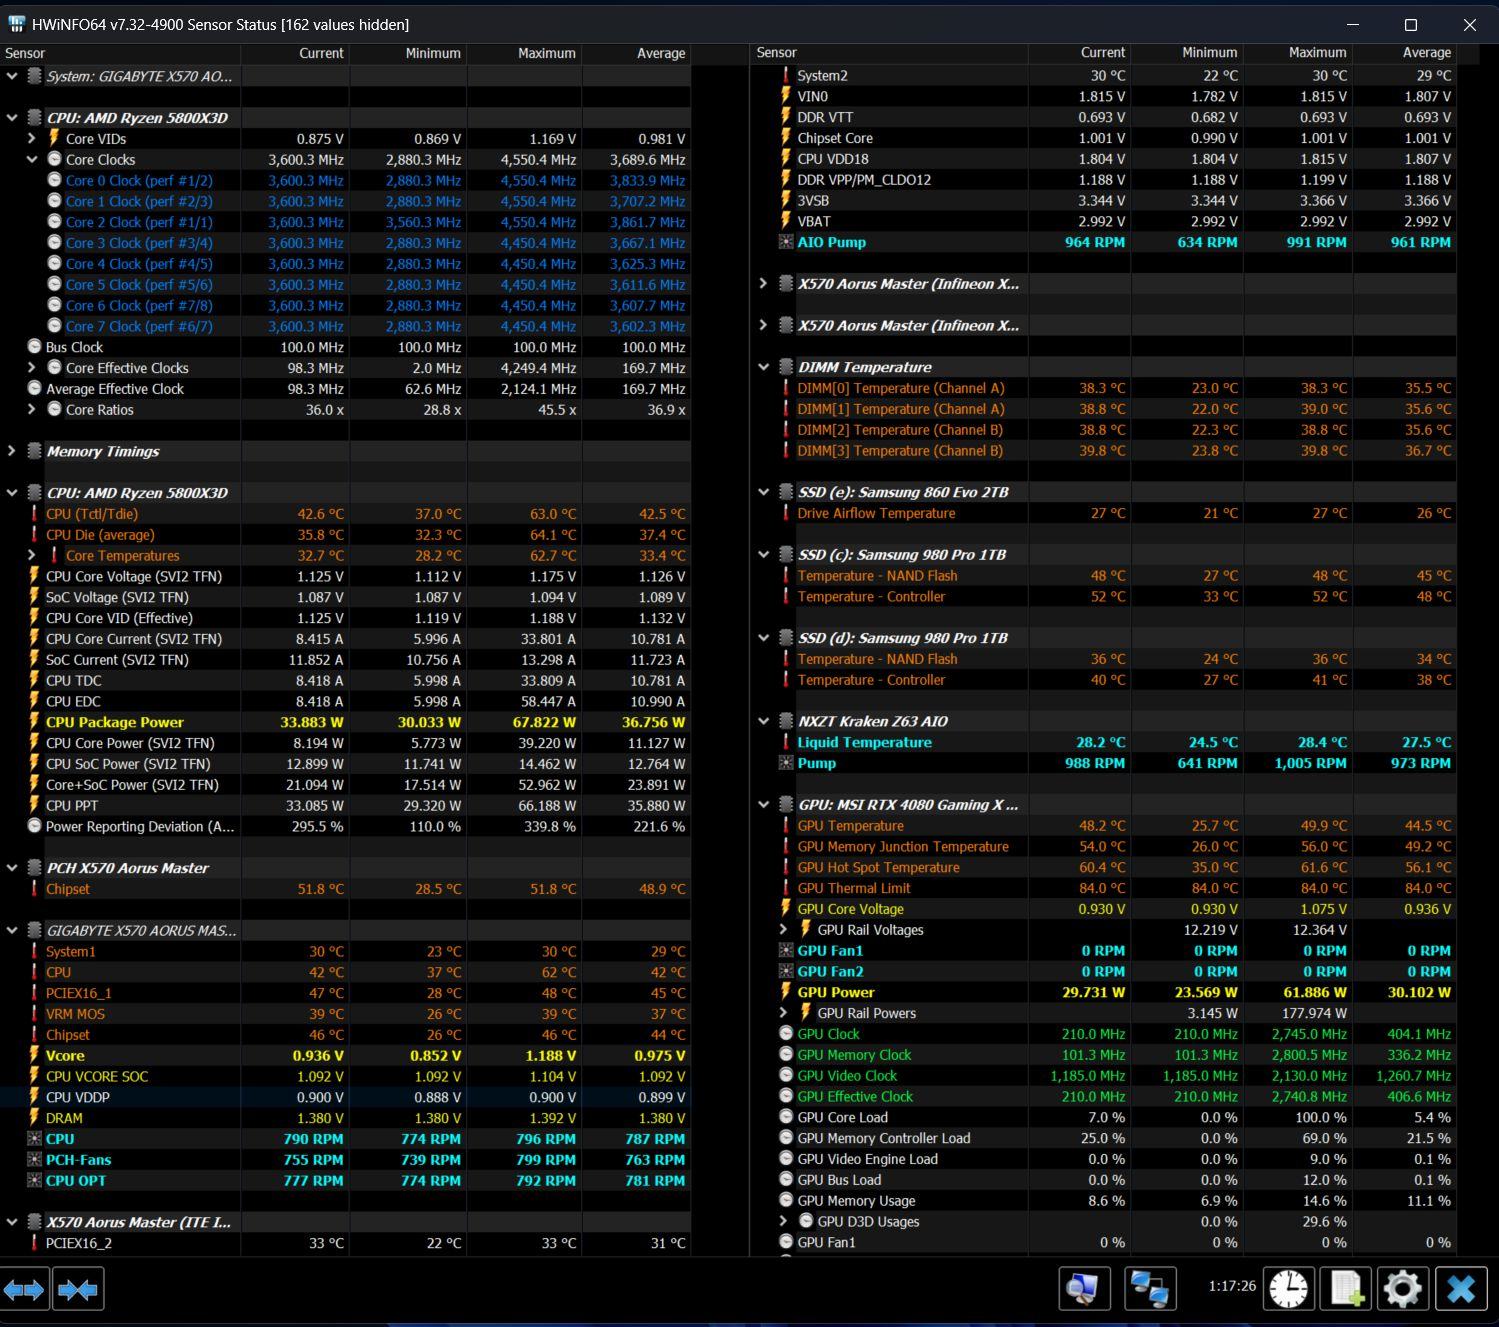Click the Vcore bolt icon
1499x1327 pixels.
[35, 1055]
